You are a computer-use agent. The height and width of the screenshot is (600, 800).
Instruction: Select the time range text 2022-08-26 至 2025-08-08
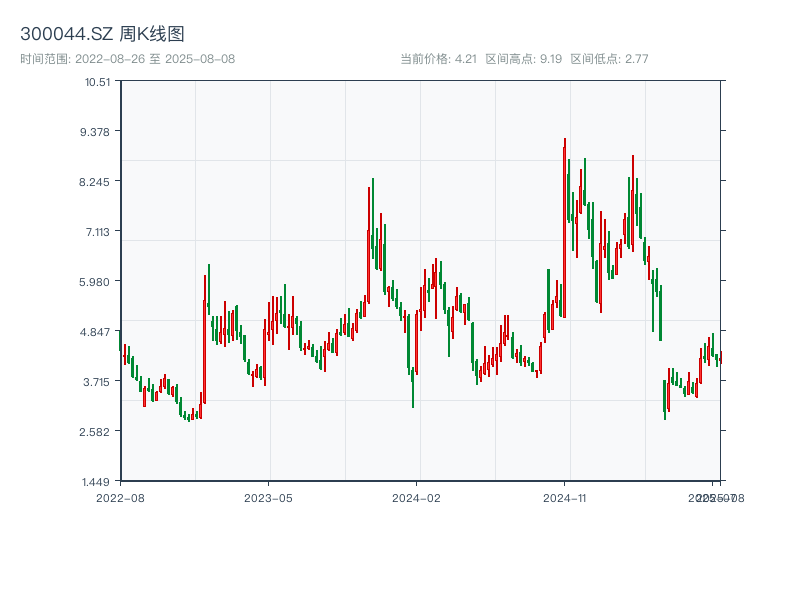click(x=155, y=59)
